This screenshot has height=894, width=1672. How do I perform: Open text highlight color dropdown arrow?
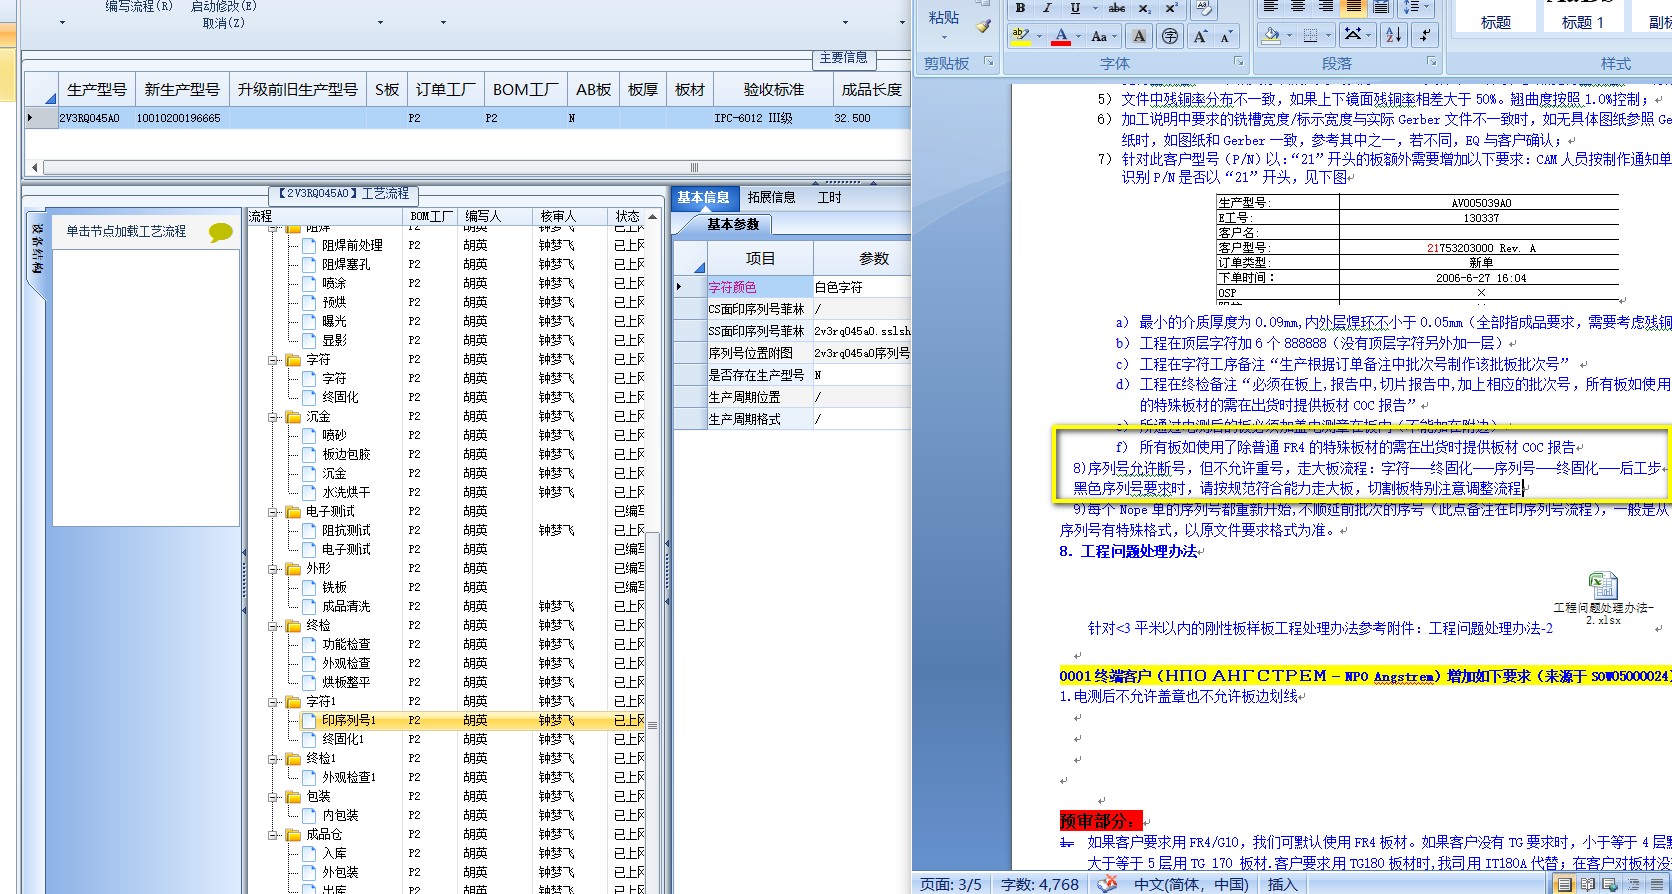pos(1040,37)
